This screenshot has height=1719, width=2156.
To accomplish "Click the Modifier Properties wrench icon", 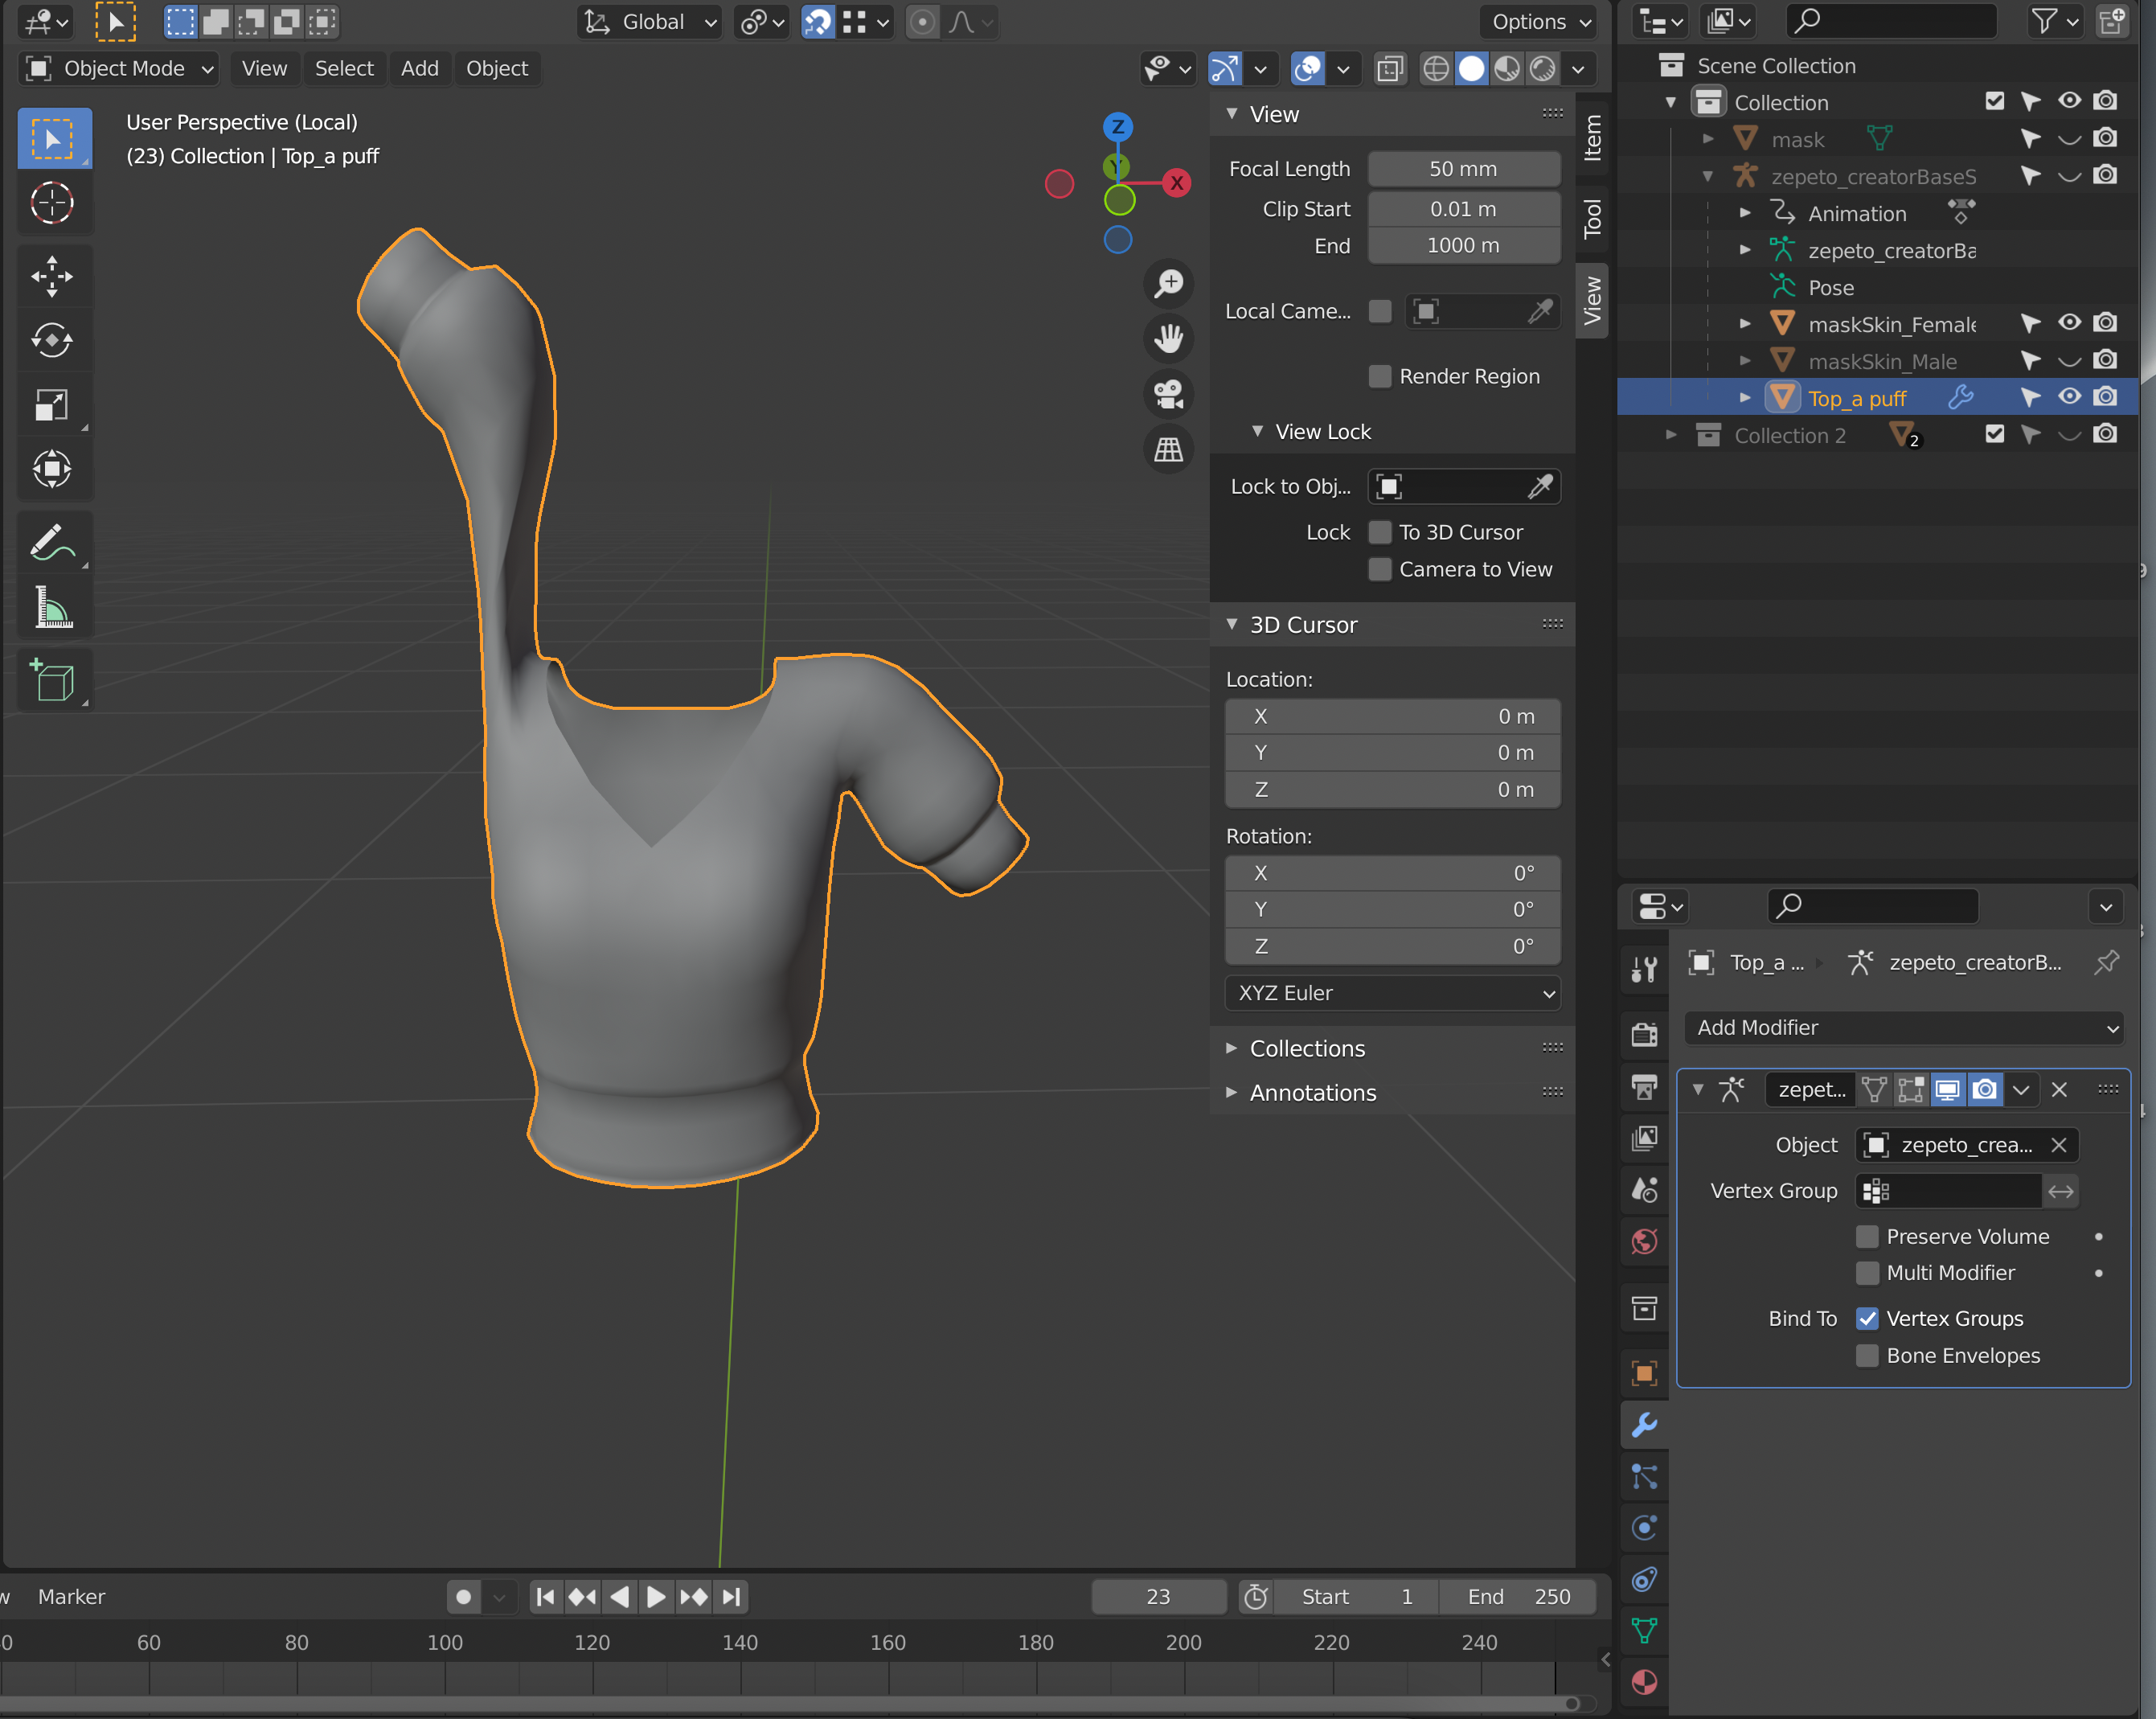I will [1642, 1424].
